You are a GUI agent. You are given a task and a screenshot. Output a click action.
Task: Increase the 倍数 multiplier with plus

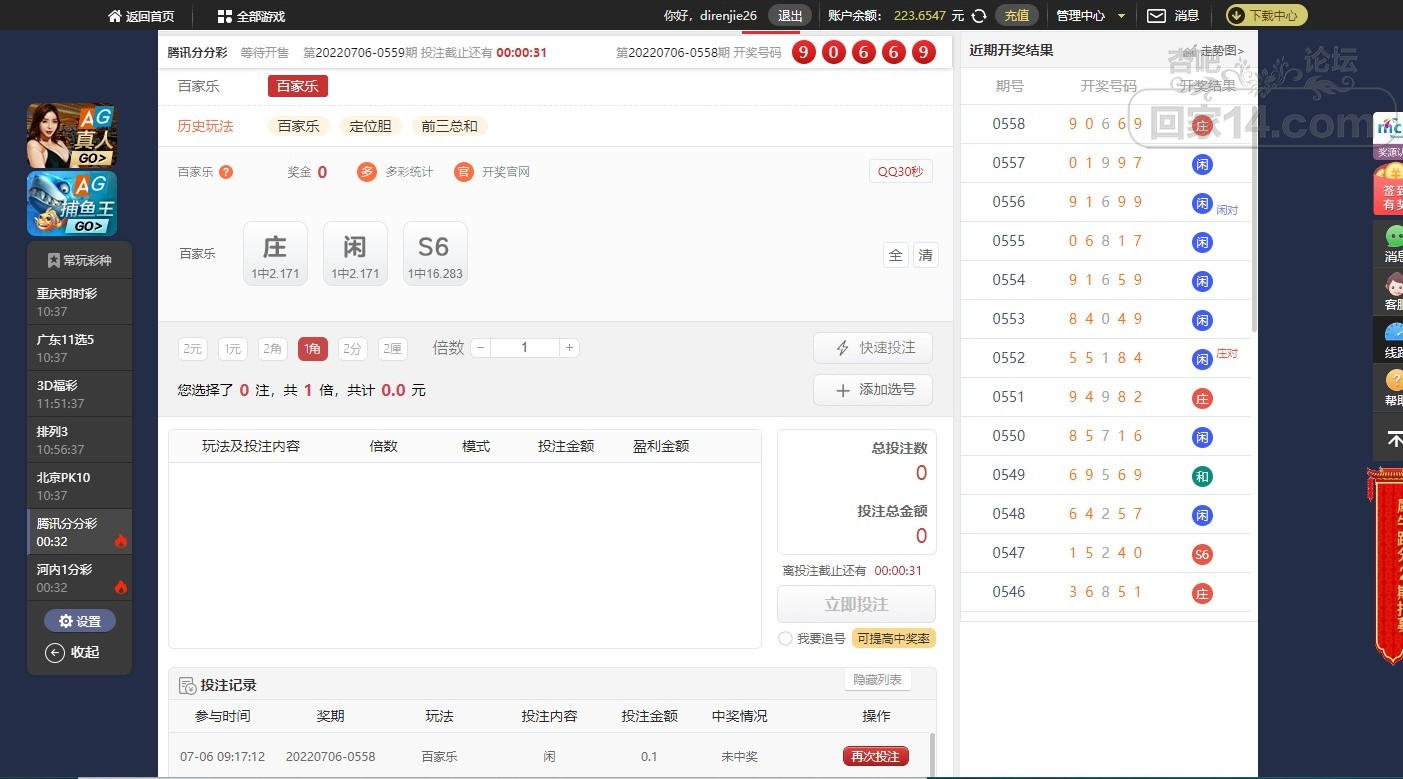coord(569,348)
